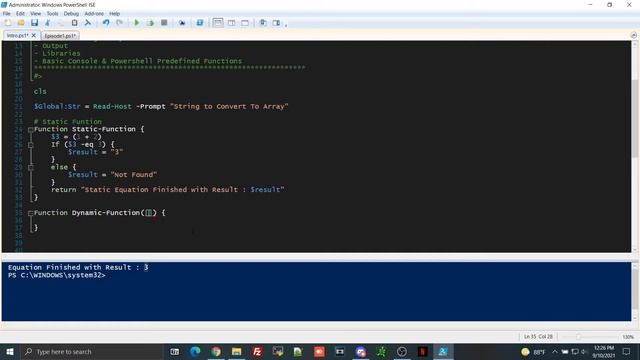Undo the last edit
640x360 pixels.
(x=106, y=23)
